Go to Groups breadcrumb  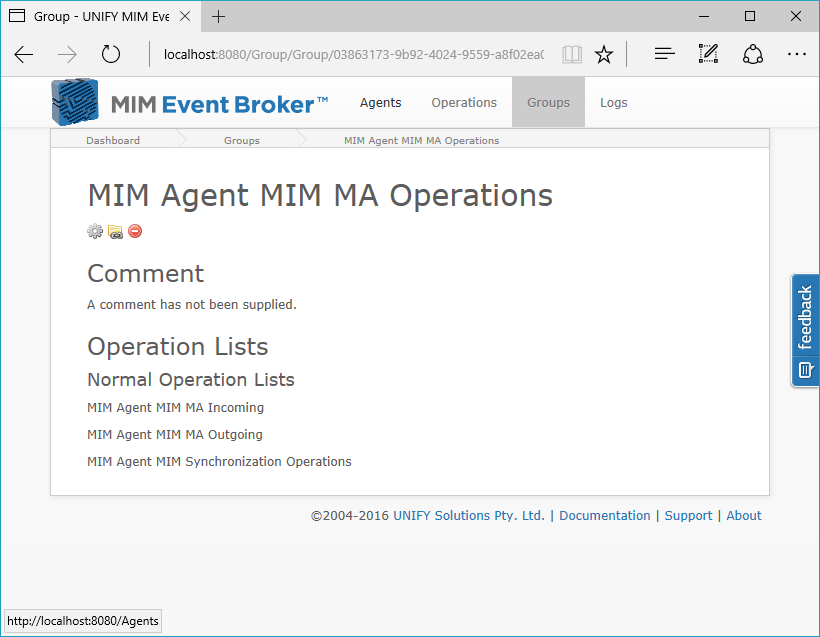242,141
